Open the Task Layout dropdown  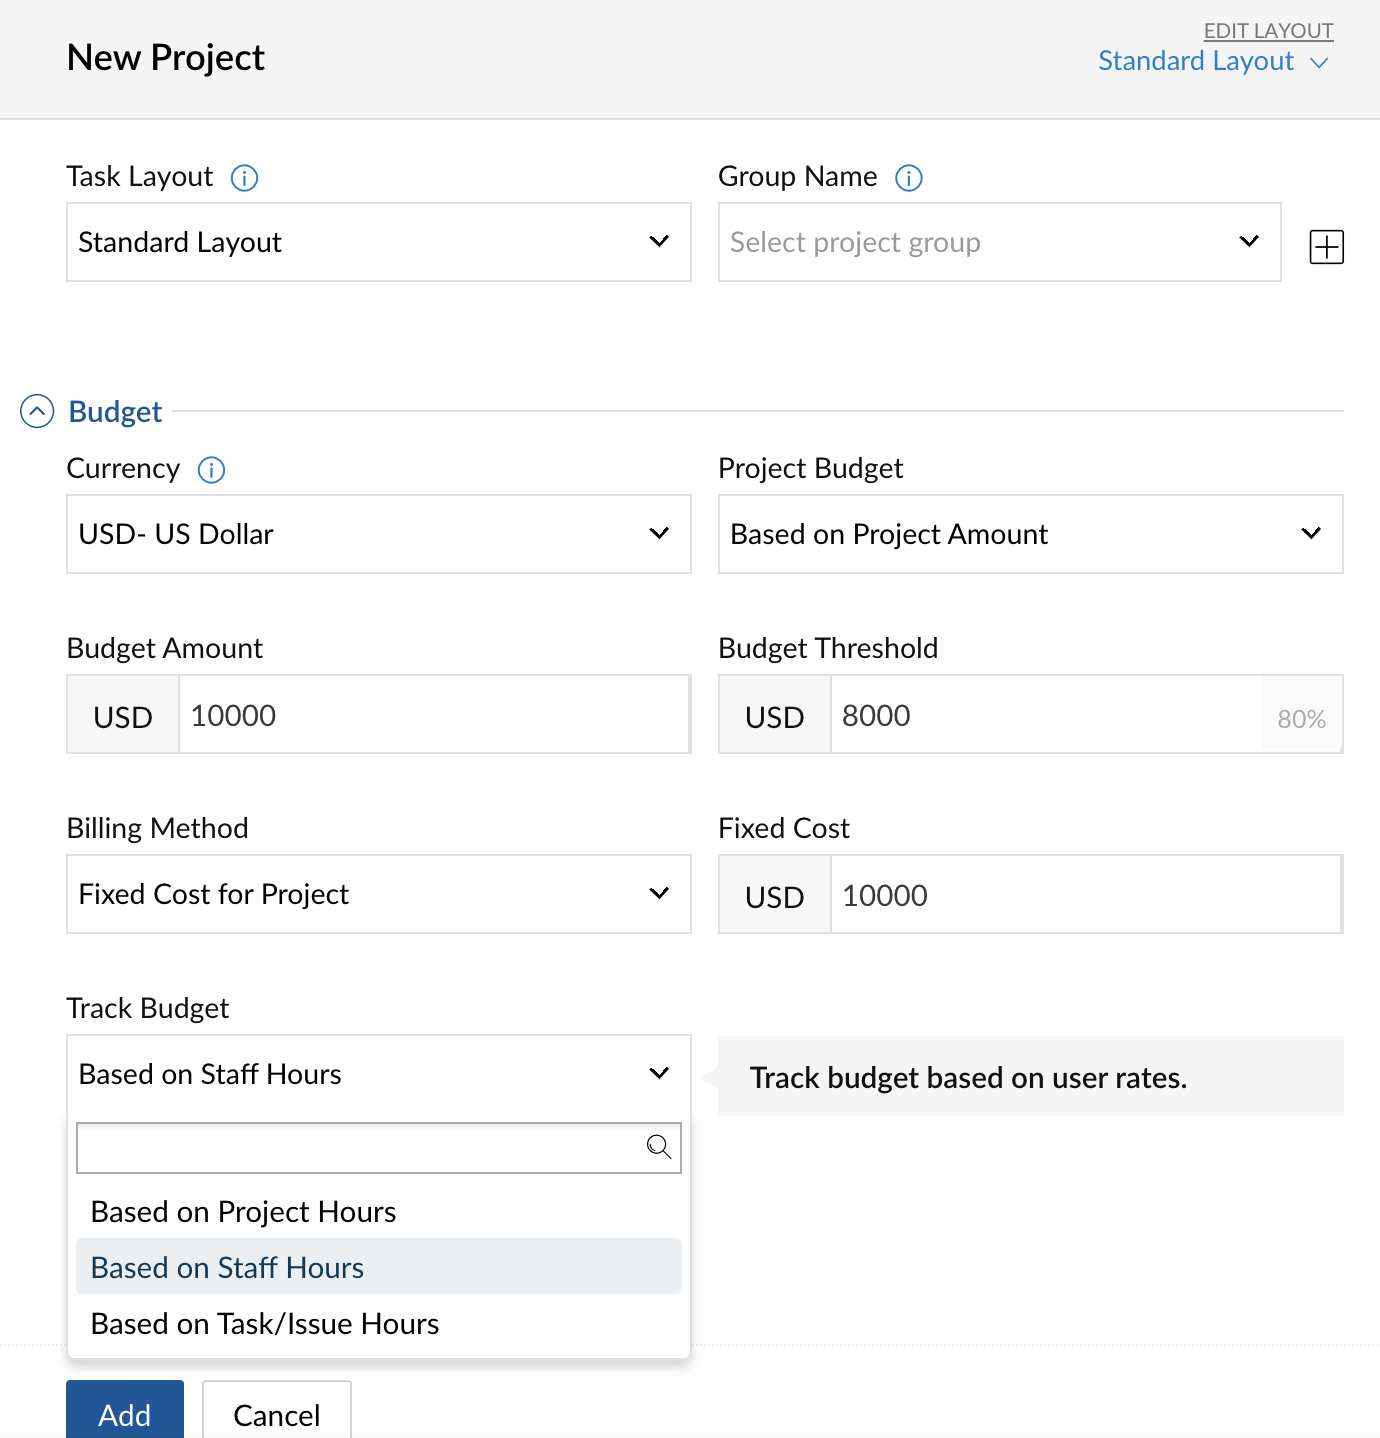[379, 242]
